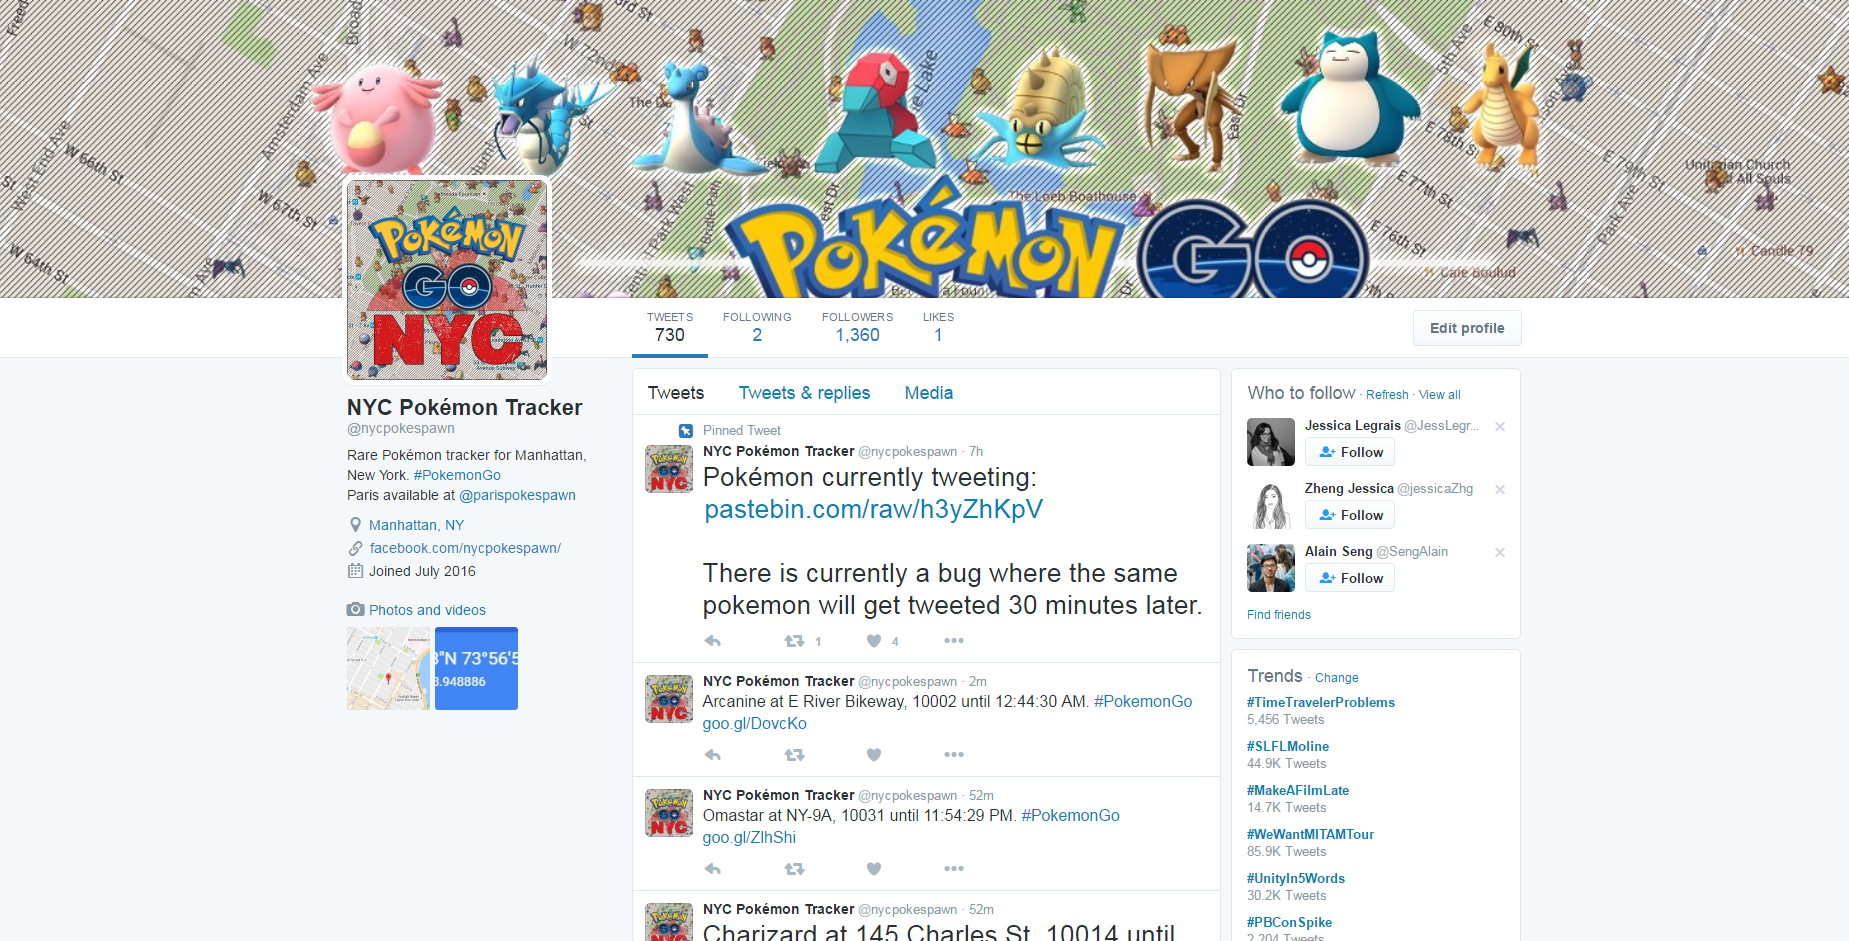Follow Alain Seng
Image resolution: width=1849 pixels, height=941 pixels.
1350,578
